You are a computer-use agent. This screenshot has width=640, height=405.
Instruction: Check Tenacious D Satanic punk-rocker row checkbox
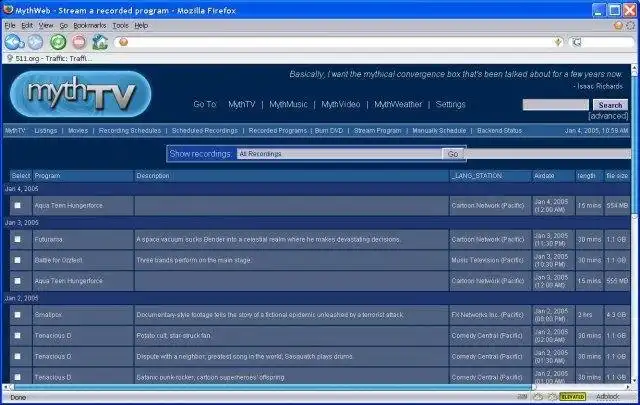pos(18,377)
